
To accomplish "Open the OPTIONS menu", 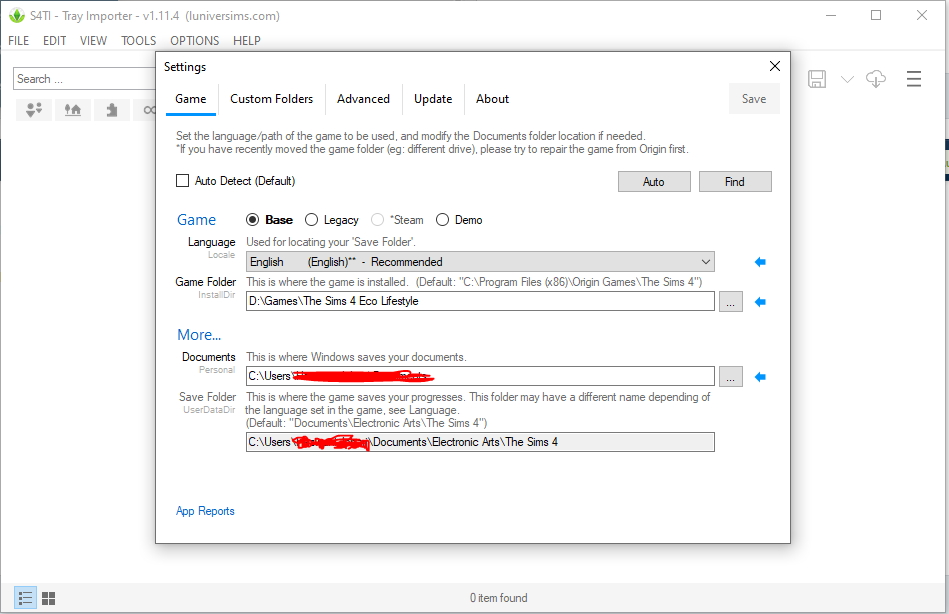I will [x=194, y=41].
